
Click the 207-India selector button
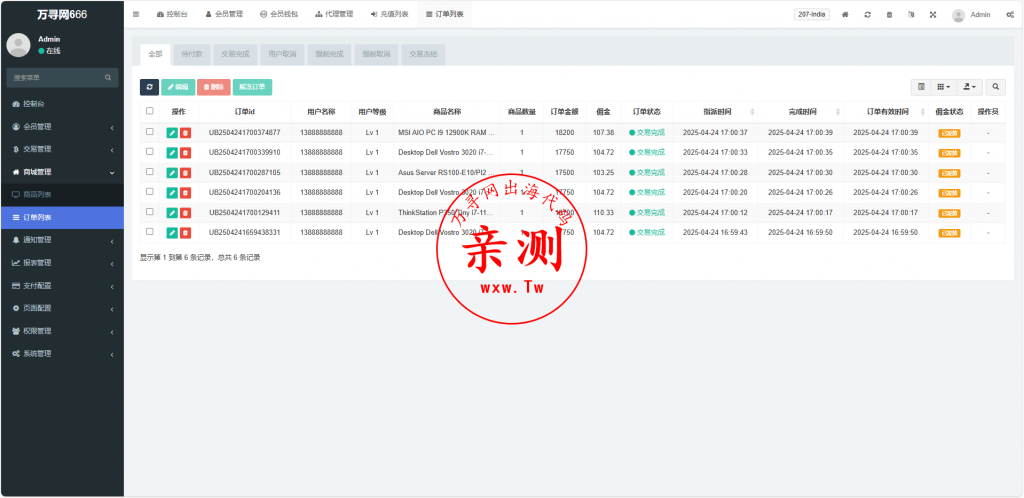[x=812, y=14]
